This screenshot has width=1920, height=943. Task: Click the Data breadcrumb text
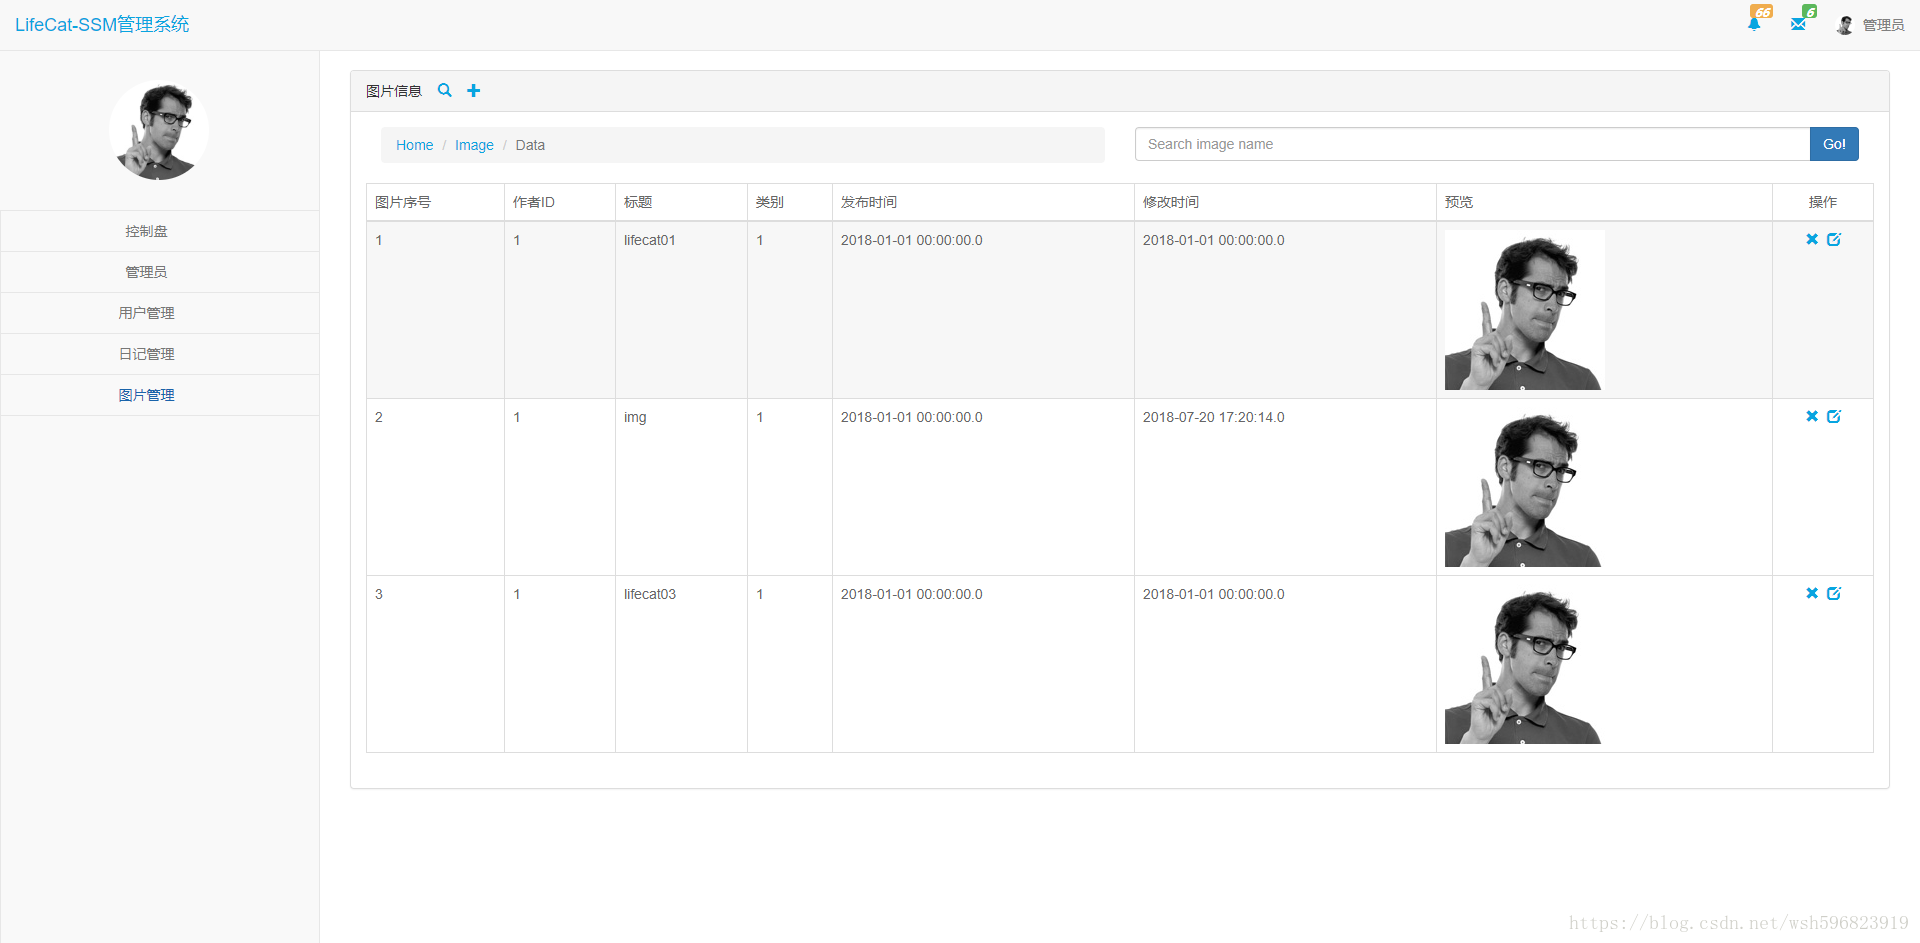(530, 145)
